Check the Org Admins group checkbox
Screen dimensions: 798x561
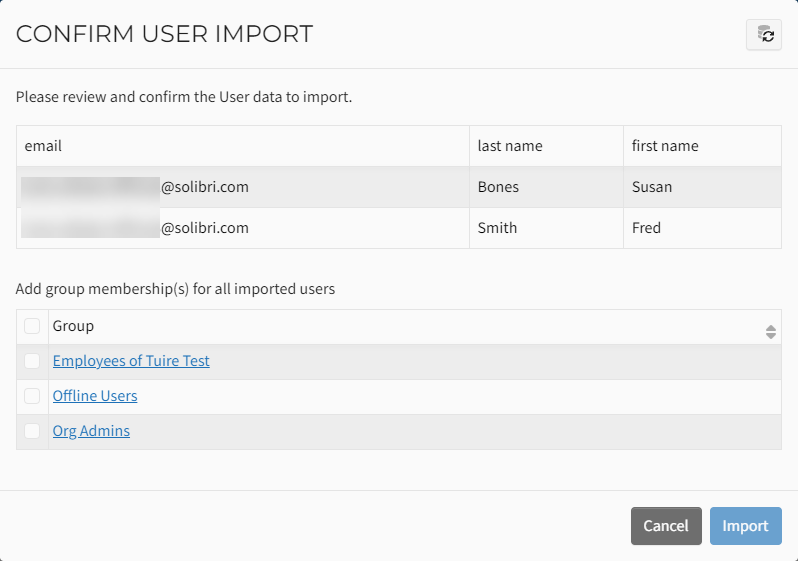32,431
